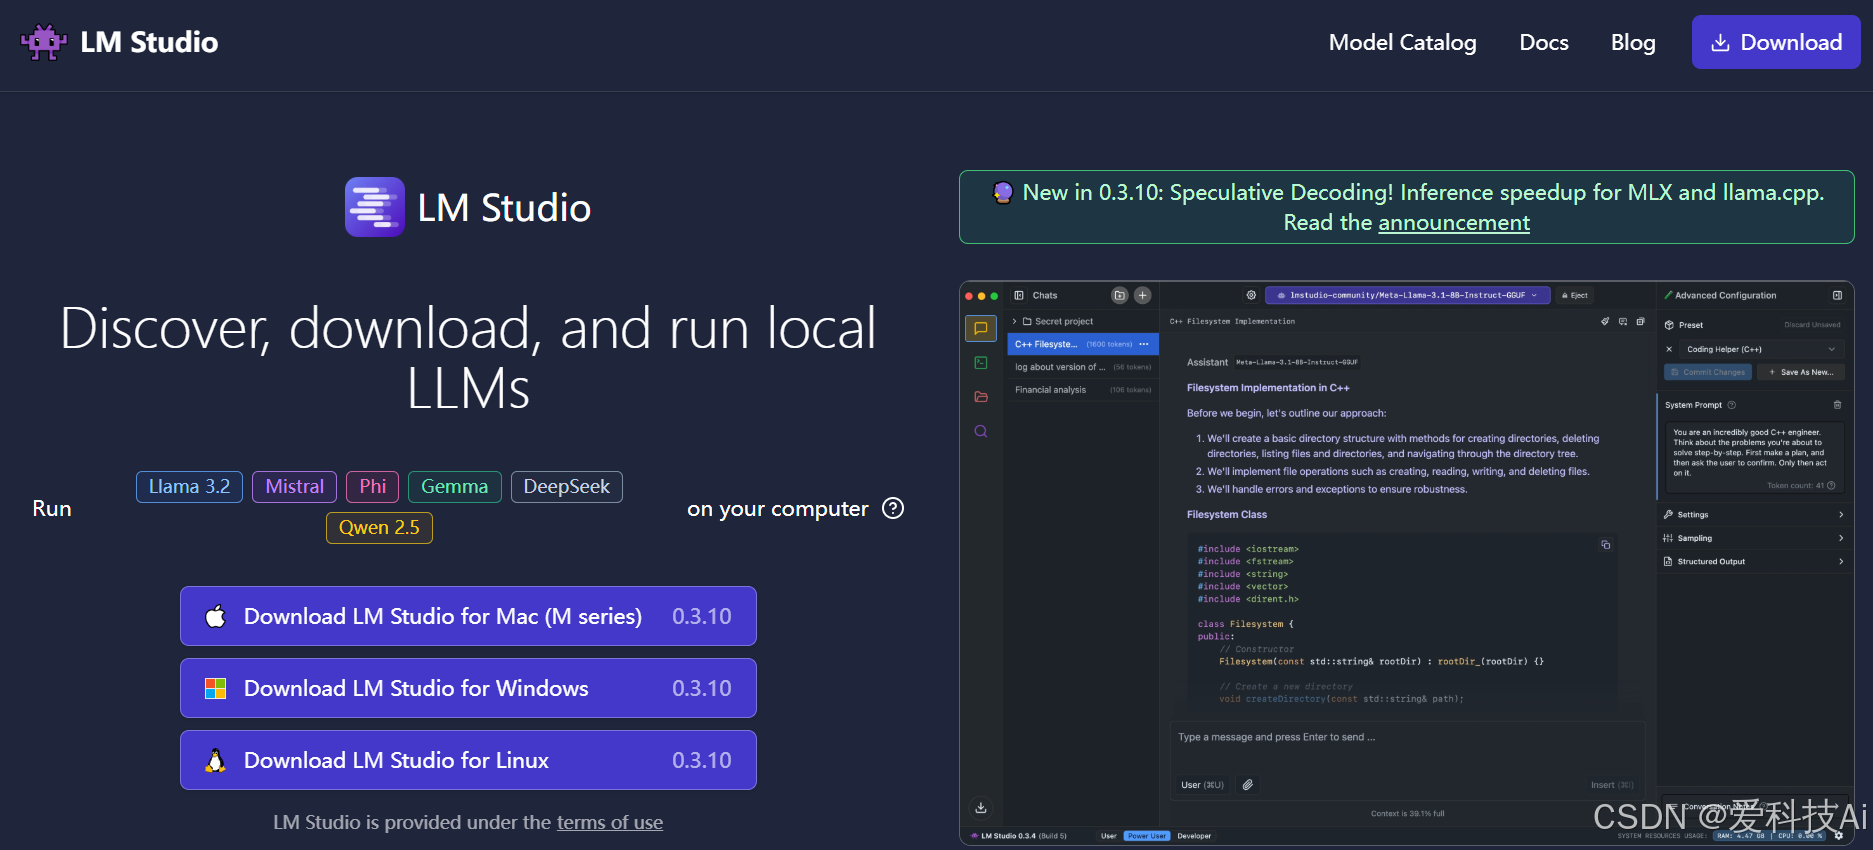This screenshot has width=1873, height=850.
Task: Select the Financial analysis chat
Action: (x=1083, y=390)
